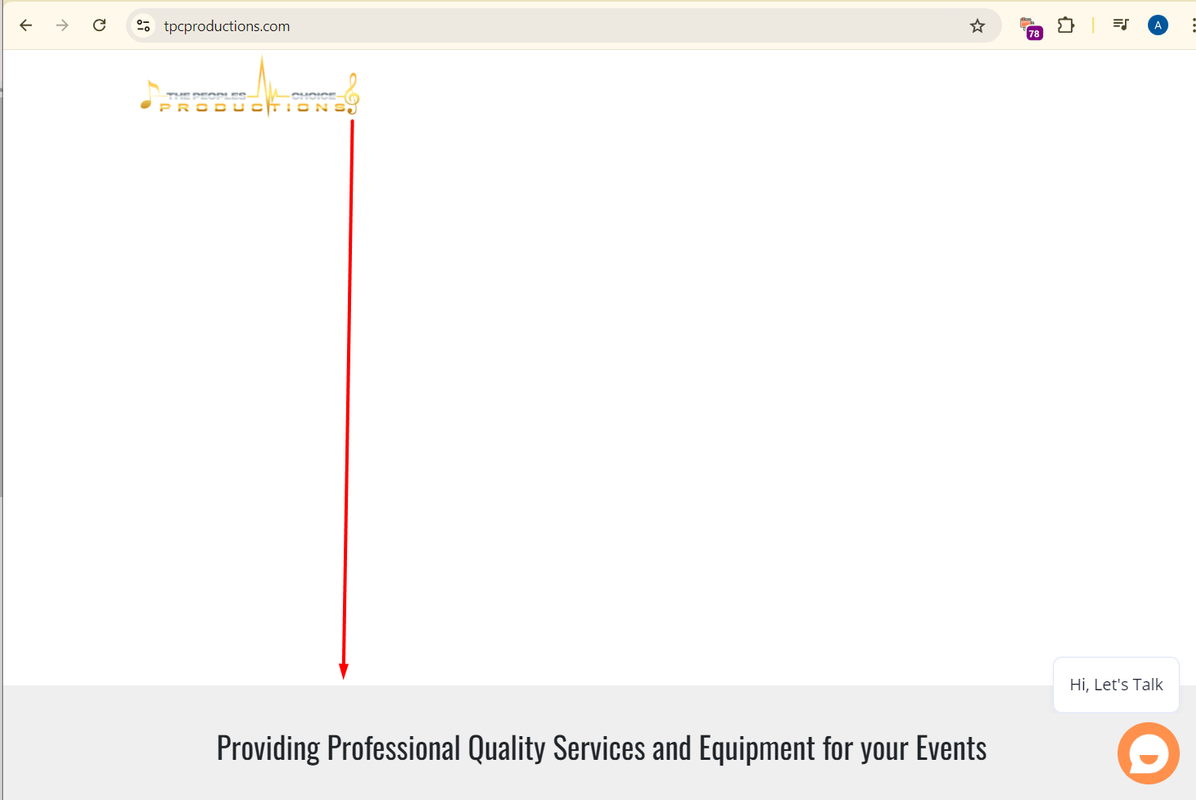Reload the tpcproductions.com page

coord(99,25)
